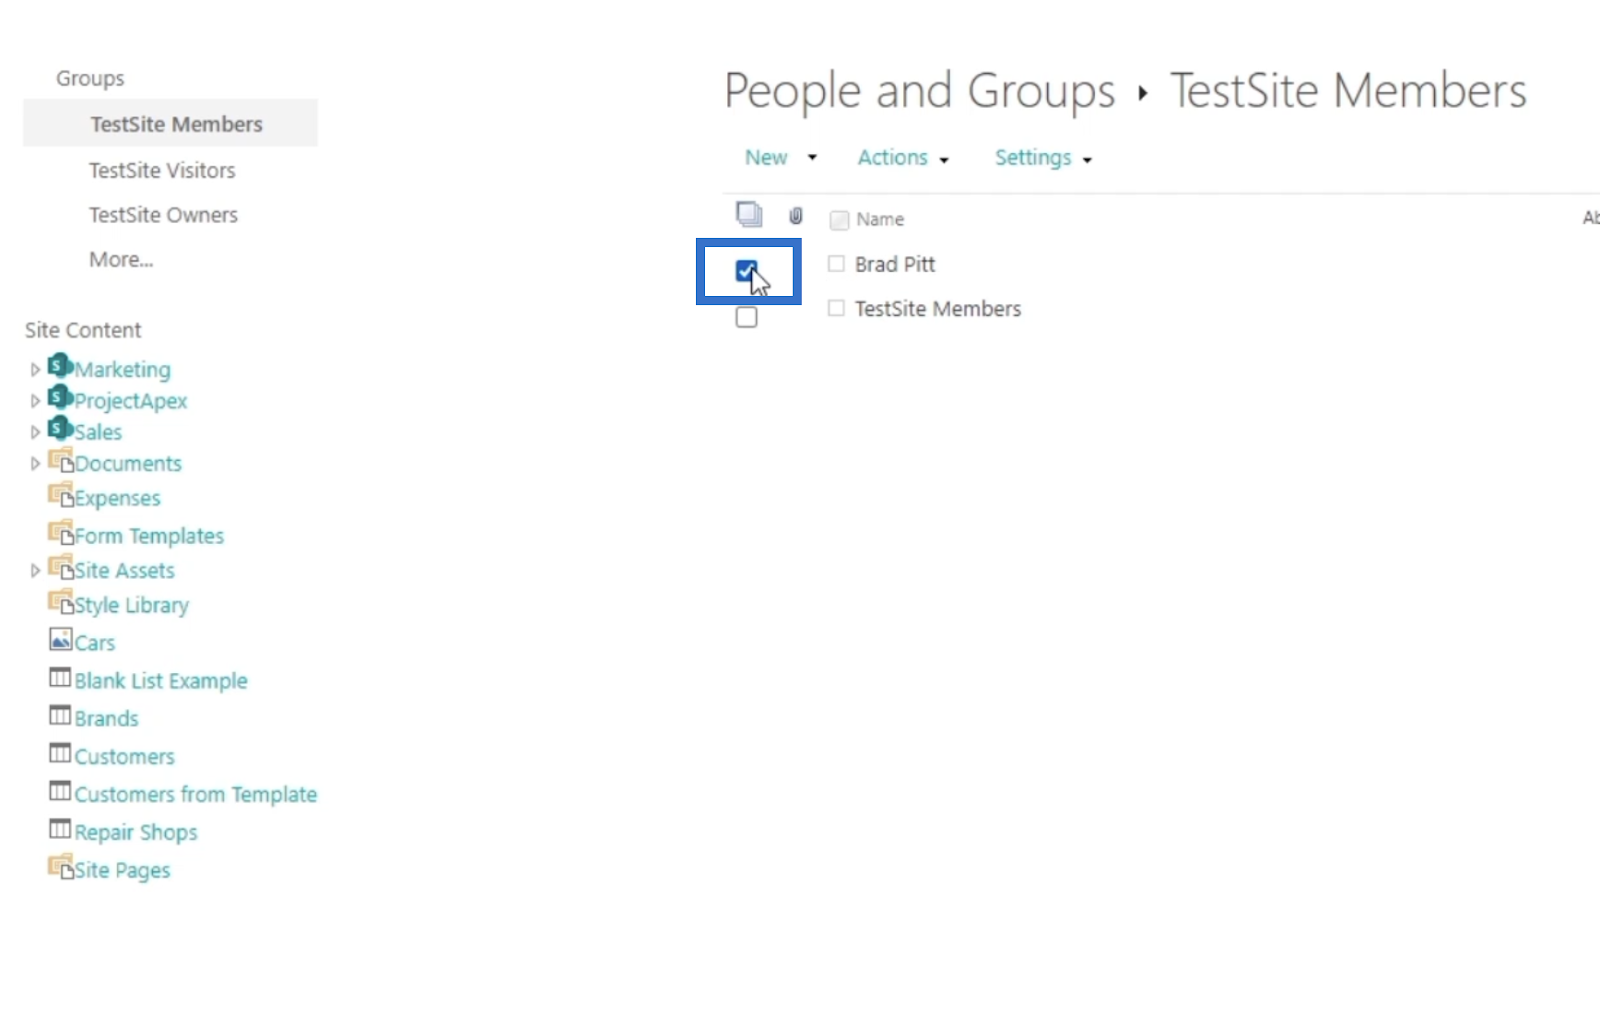Open the New dropdown arrow
Screen dimensions: 1600x1016
pyautogui.click(x=812, y=158)
